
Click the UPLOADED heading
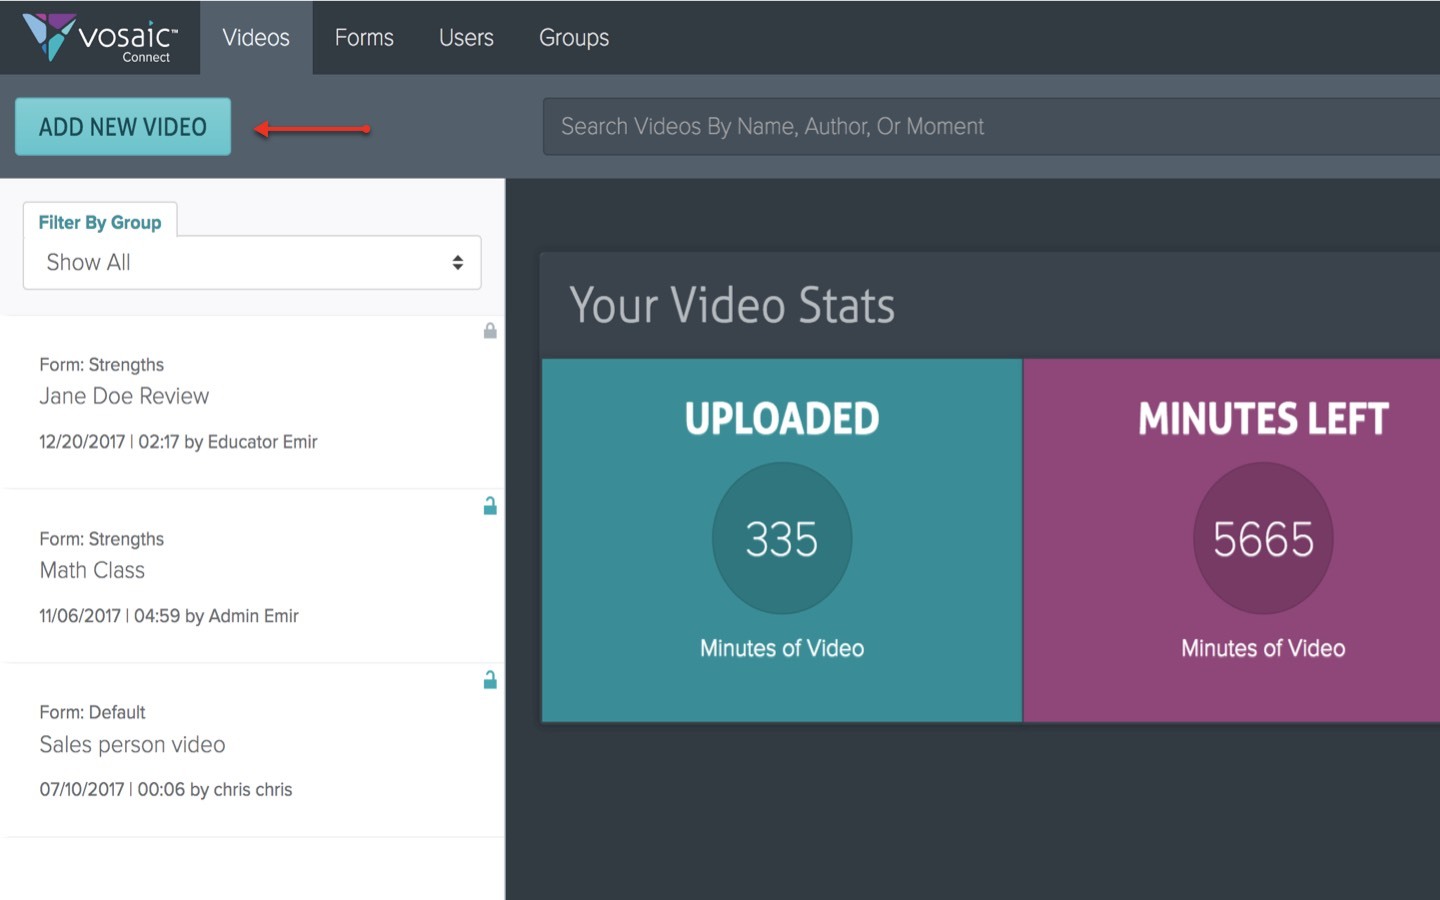782,419
